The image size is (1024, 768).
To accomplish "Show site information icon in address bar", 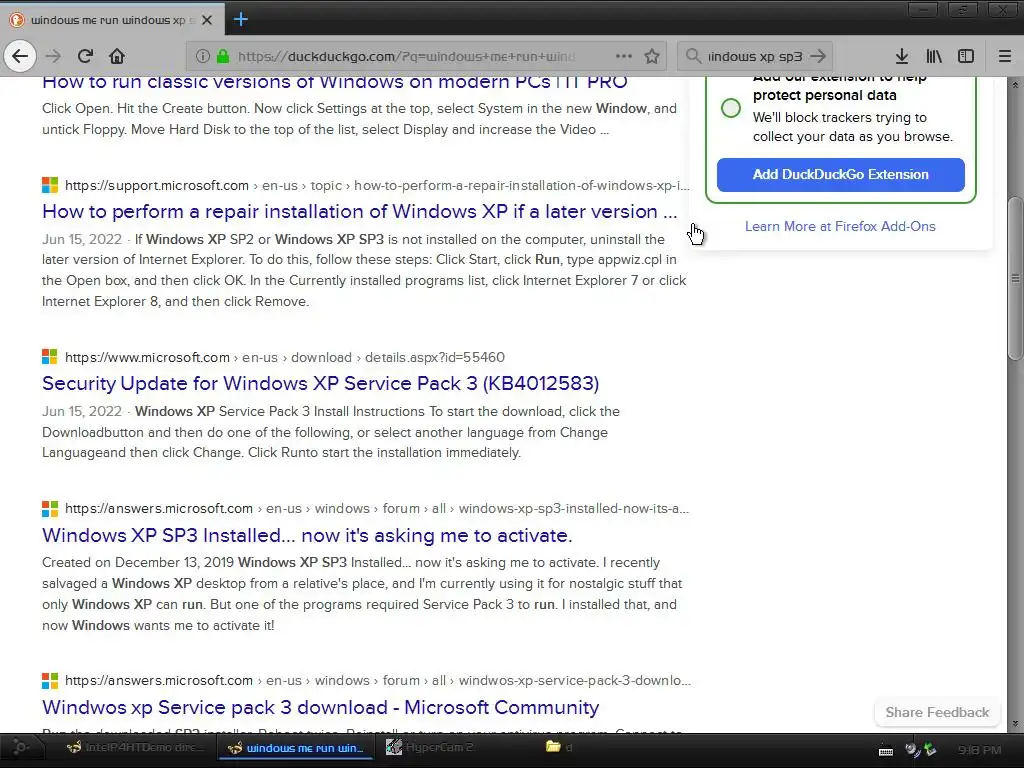I will pyautogui.click(x=203, y=56).
